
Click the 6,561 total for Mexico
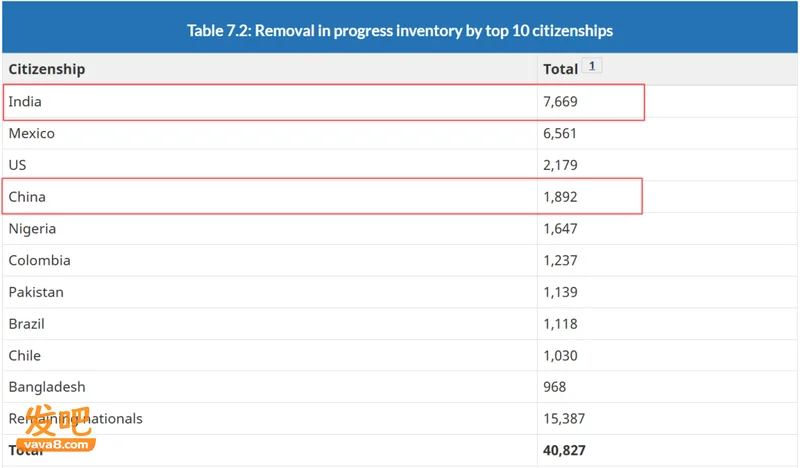[x=560, y=133]
